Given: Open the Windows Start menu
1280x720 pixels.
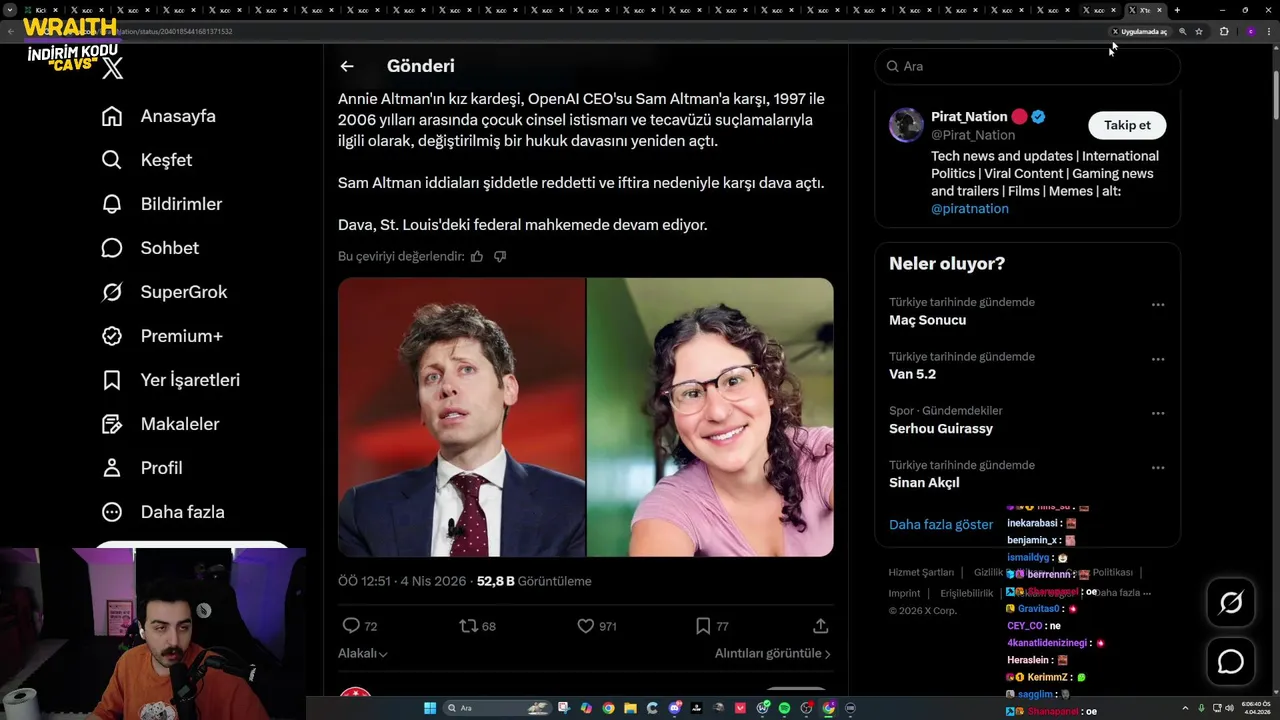Looking at the screenshot, I should (x=430, y=708).
